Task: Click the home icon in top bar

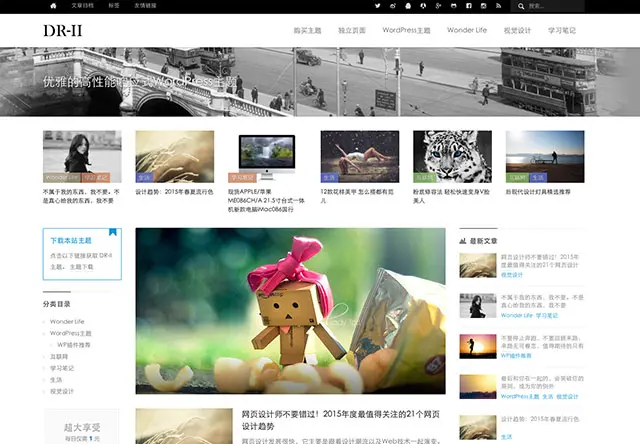Action: [x=53, y=6]
